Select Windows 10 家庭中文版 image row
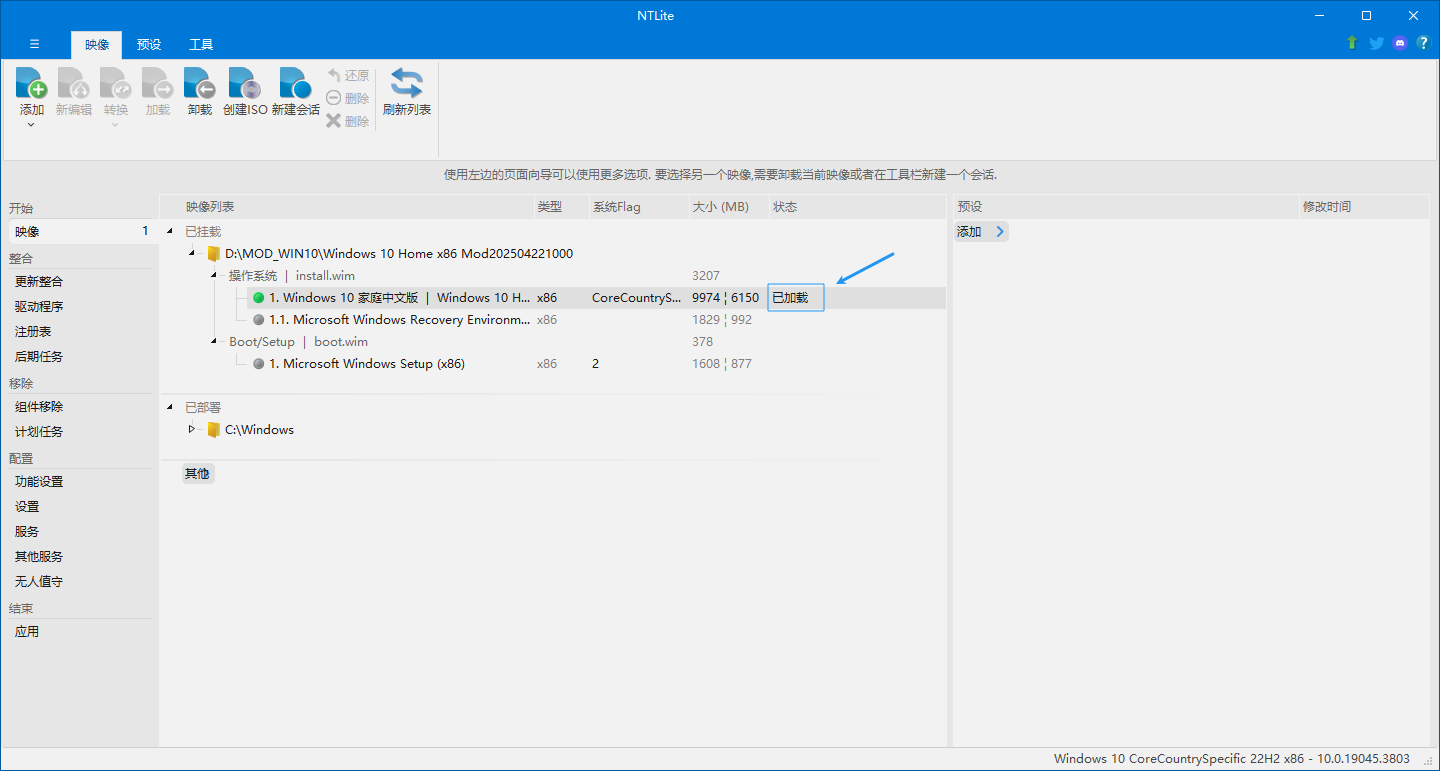This screenshot has height=771, width=1440. tap(596, 297)
